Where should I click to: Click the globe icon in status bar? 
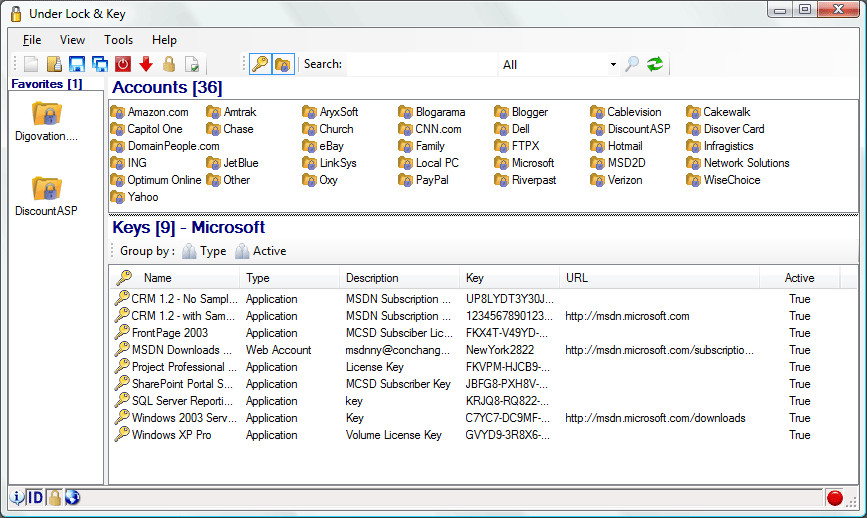(x=72, y=497)
